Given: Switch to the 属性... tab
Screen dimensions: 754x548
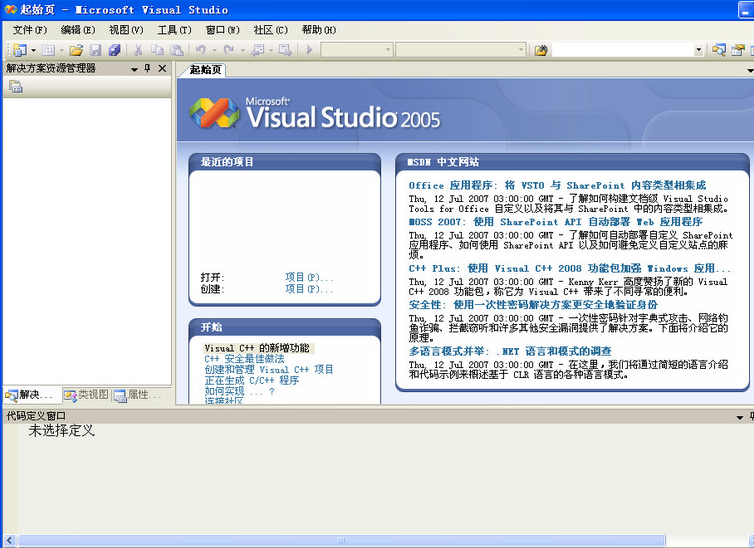Looking at the screenshot, I should pos(138,395).
